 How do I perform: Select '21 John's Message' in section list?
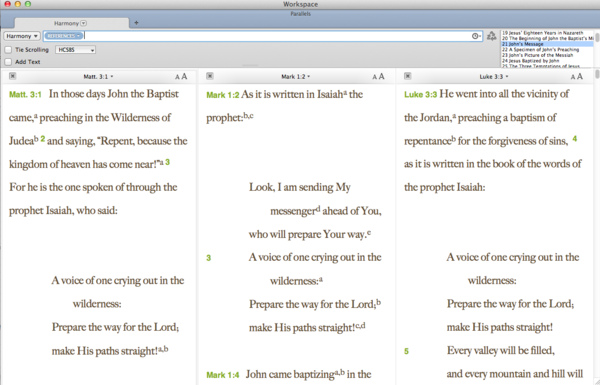tap(547, 44)
